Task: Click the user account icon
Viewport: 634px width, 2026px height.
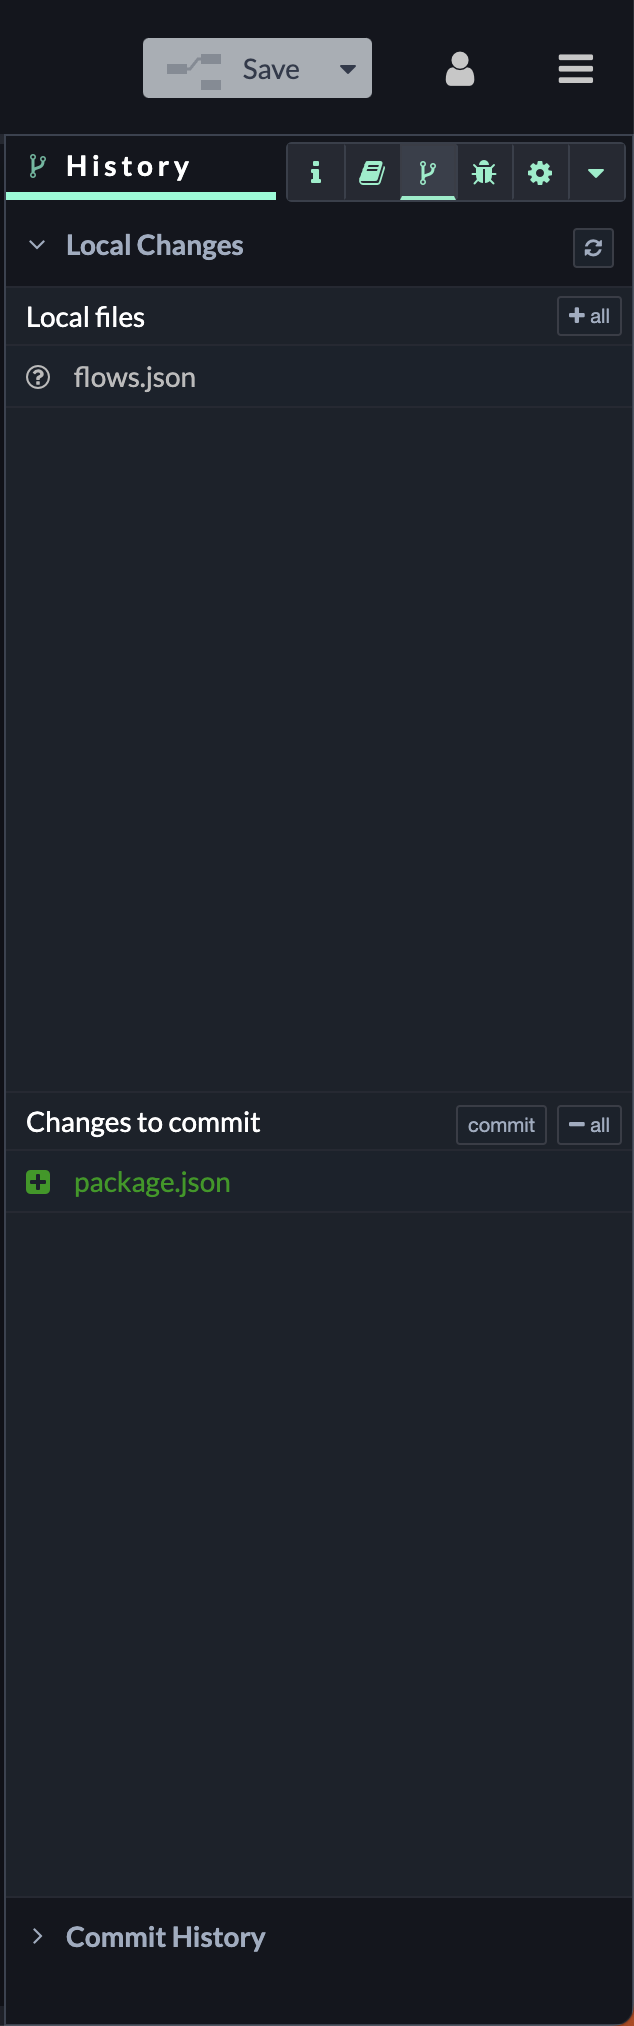Action: coord(460,69)
